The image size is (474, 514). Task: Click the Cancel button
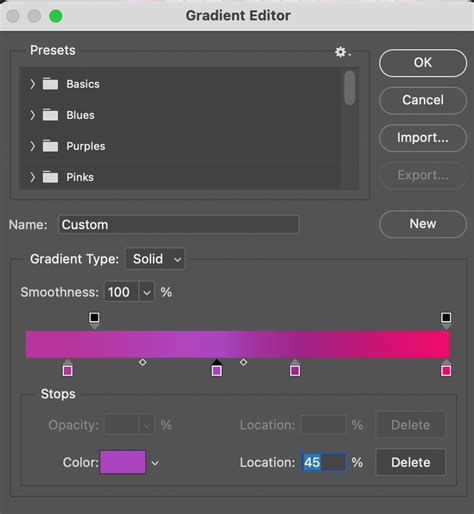click(x=423, y=100)
